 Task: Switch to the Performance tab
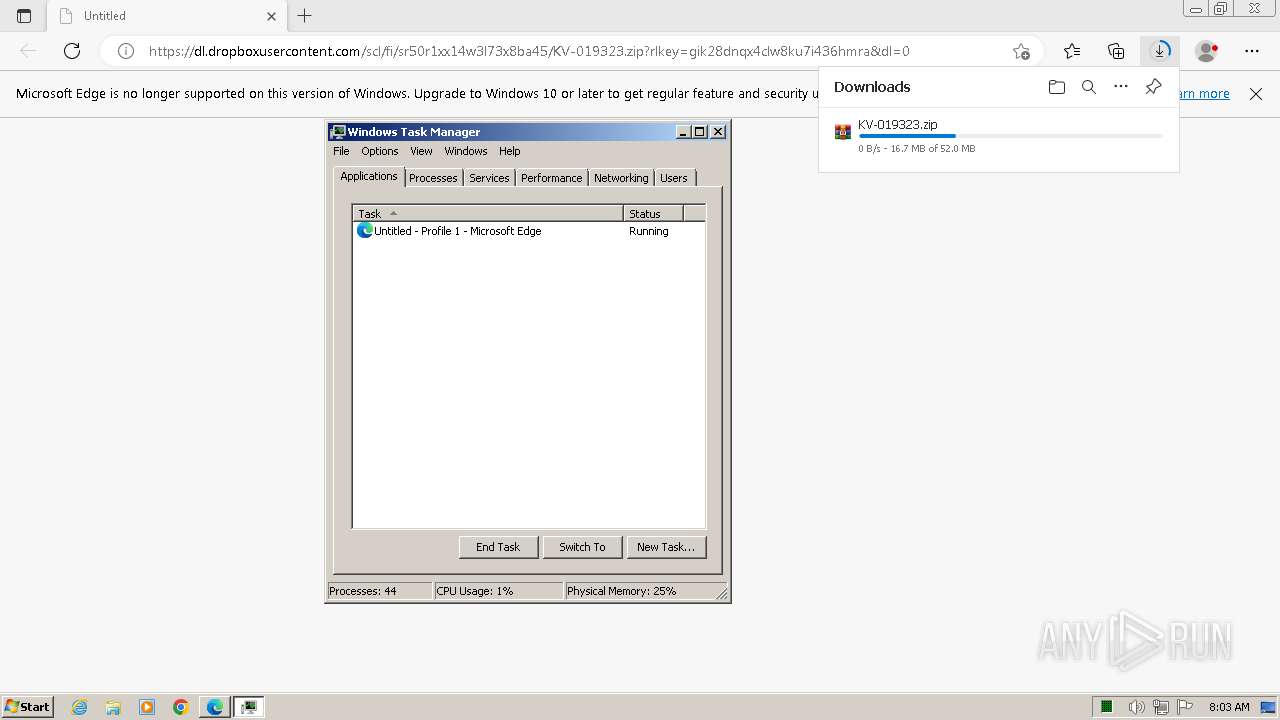point(551,178)
